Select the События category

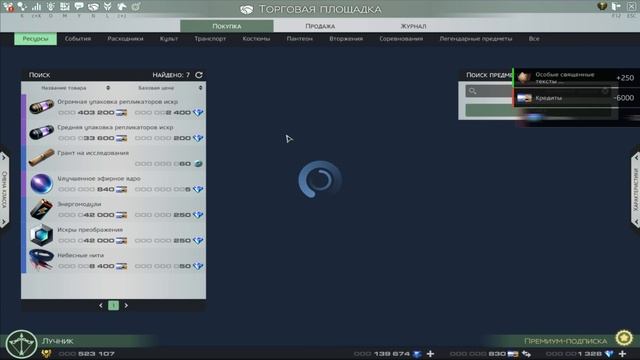point(78,39)
